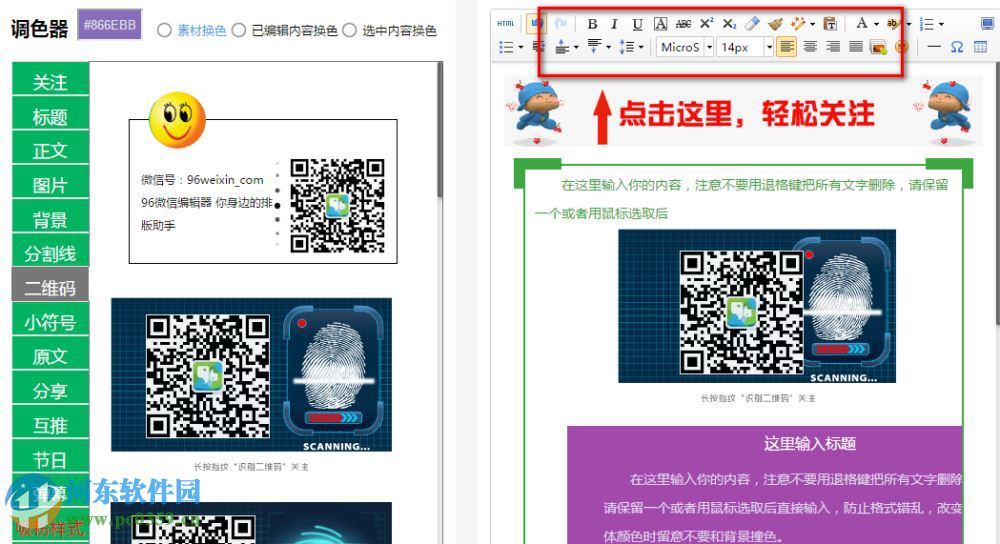The image size is (1000, 544).
Task: Open the special characters omega icon
Action: click(x=957, y=47)
